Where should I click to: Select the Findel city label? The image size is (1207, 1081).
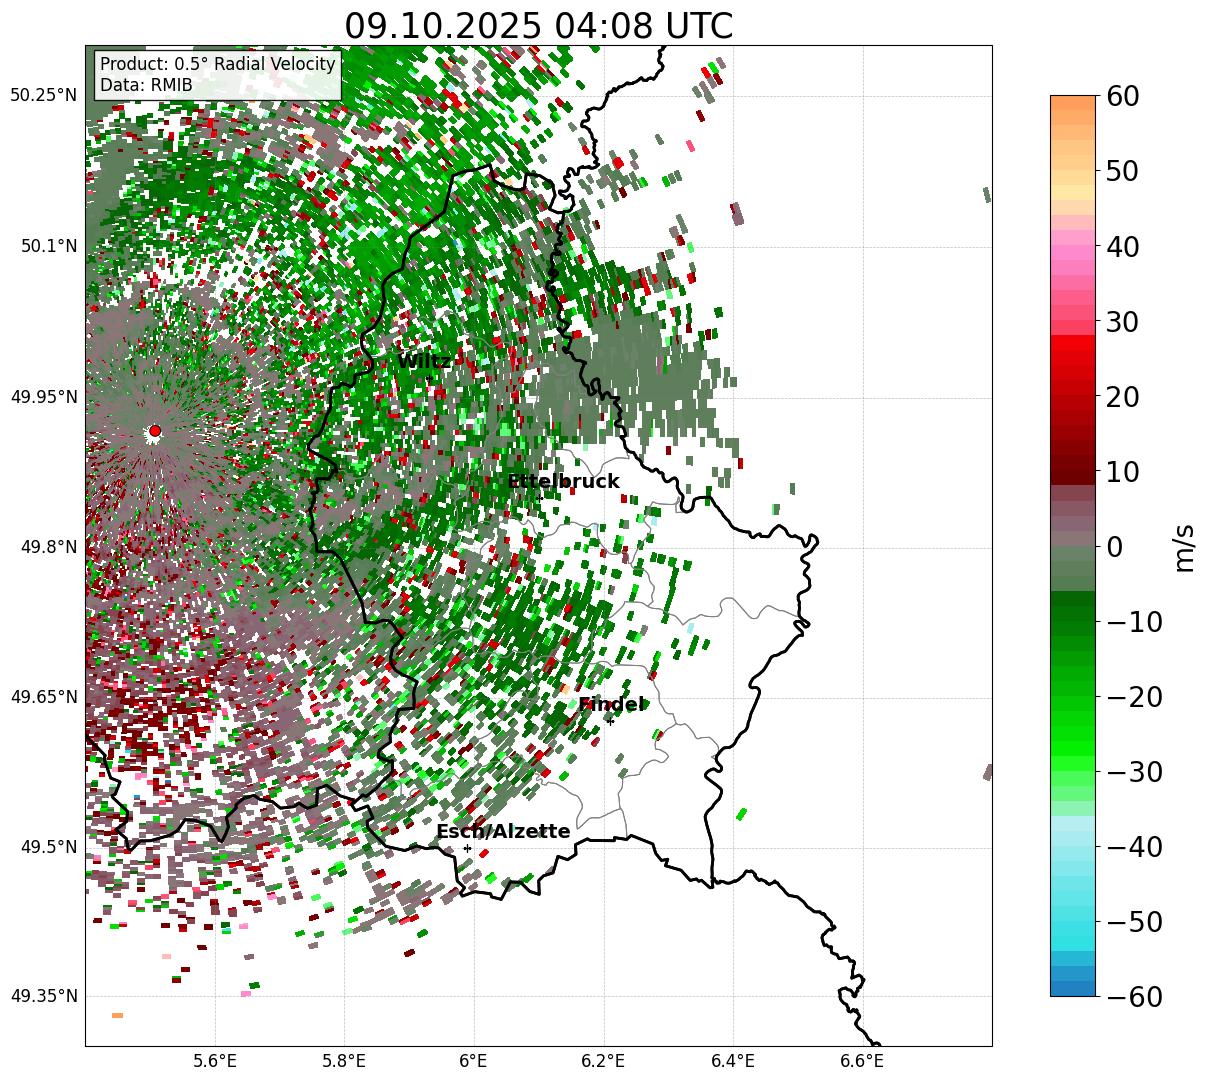click(611, 704)
